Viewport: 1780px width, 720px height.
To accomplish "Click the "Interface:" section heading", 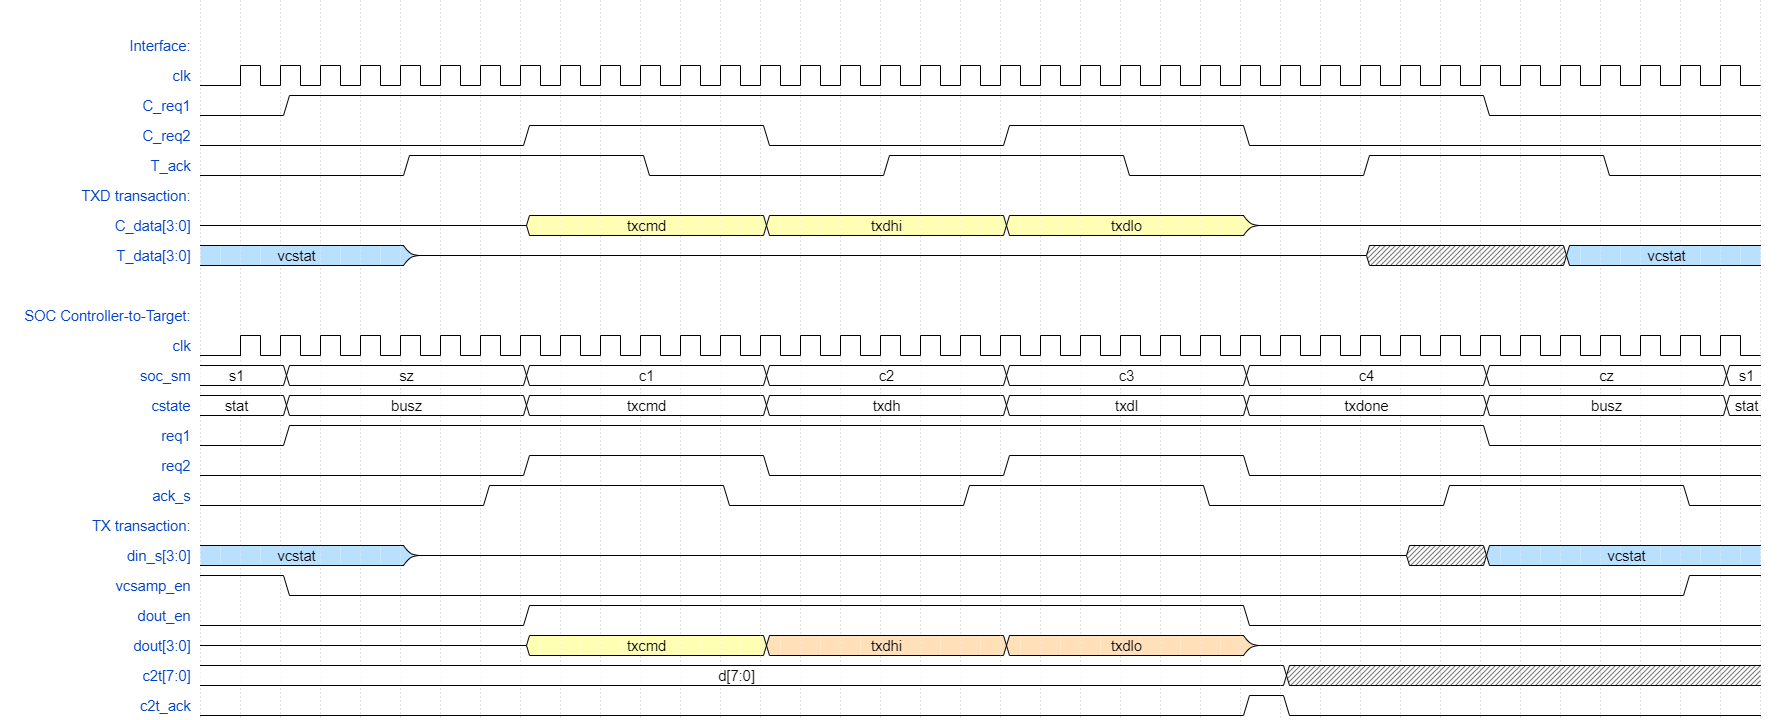I will point(159,46).
